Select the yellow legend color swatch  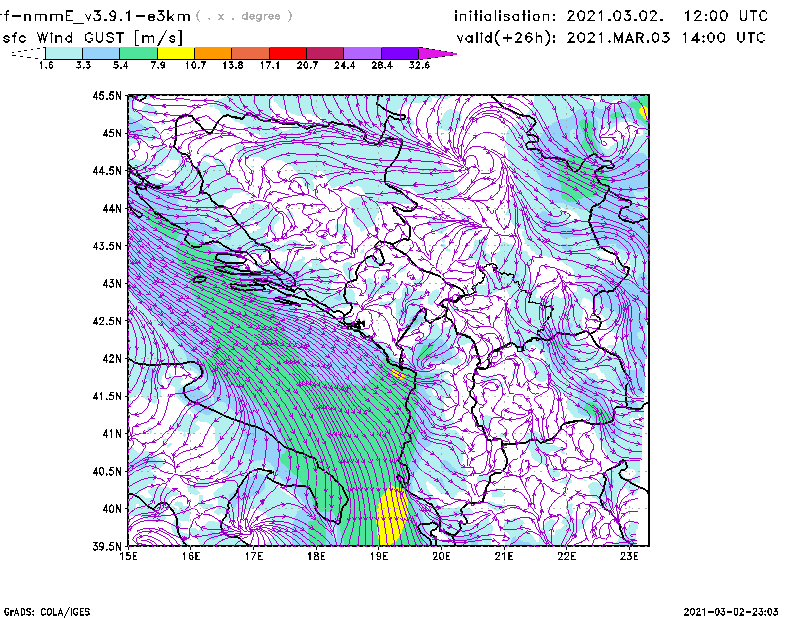tap(176, 53)
